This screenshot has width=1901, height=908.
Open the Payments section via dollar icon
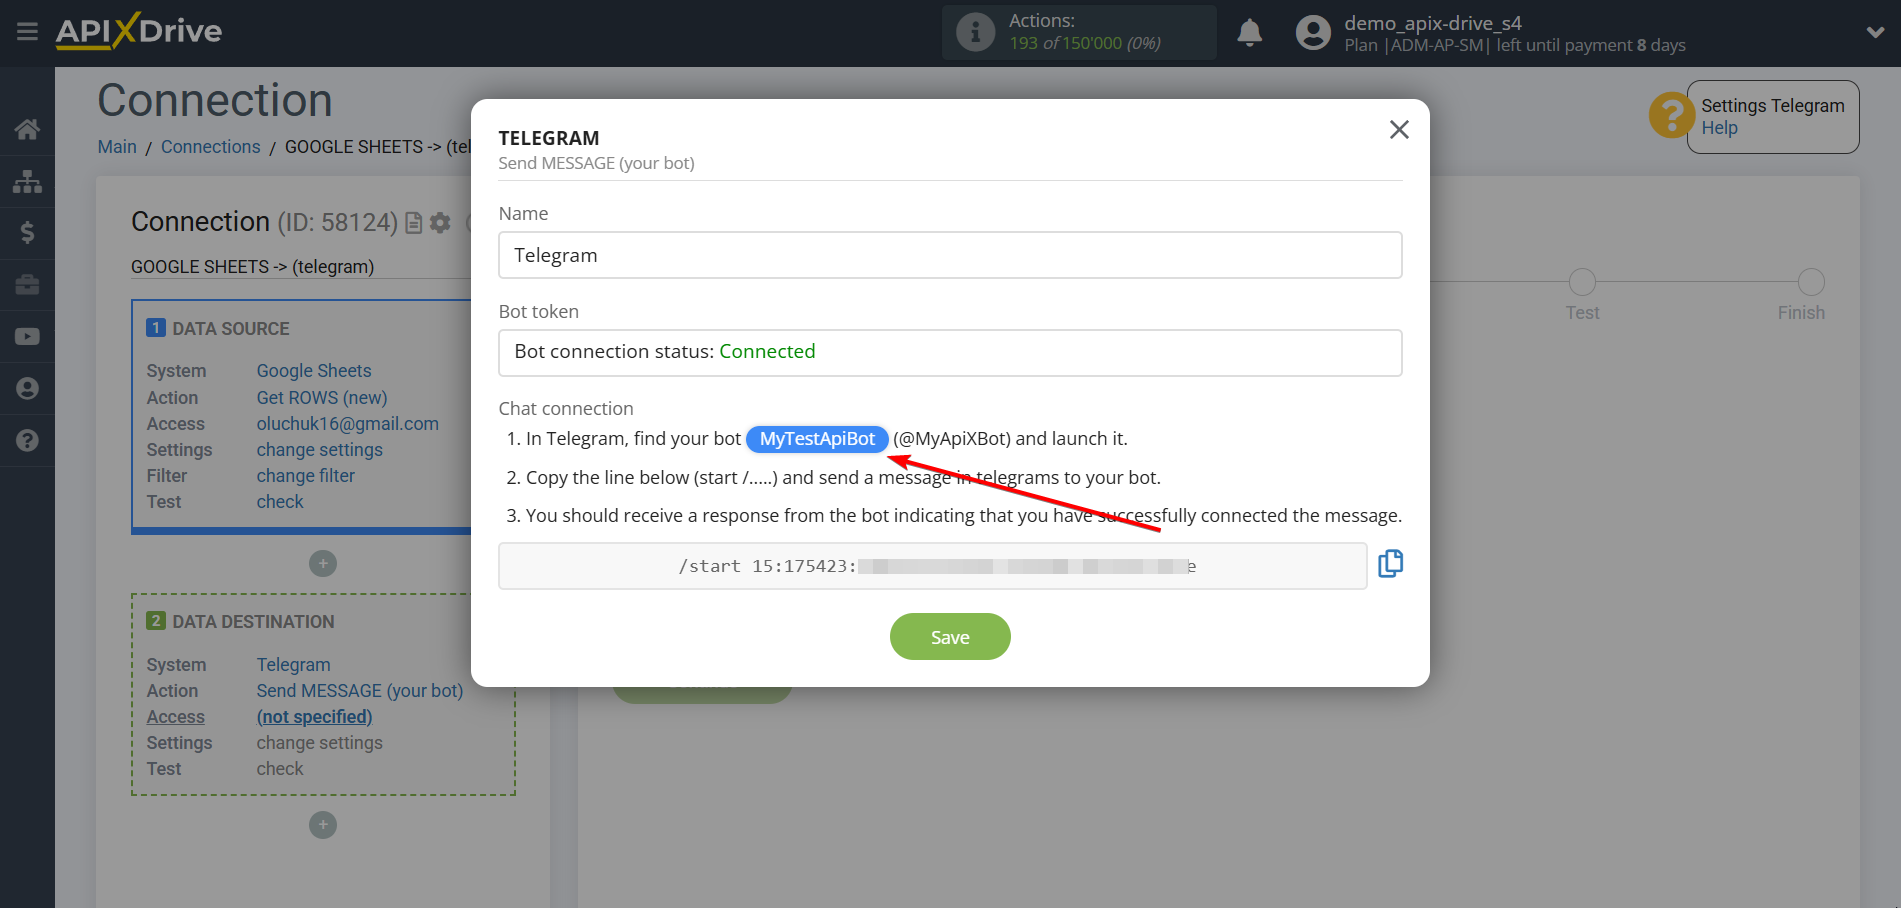27,232
